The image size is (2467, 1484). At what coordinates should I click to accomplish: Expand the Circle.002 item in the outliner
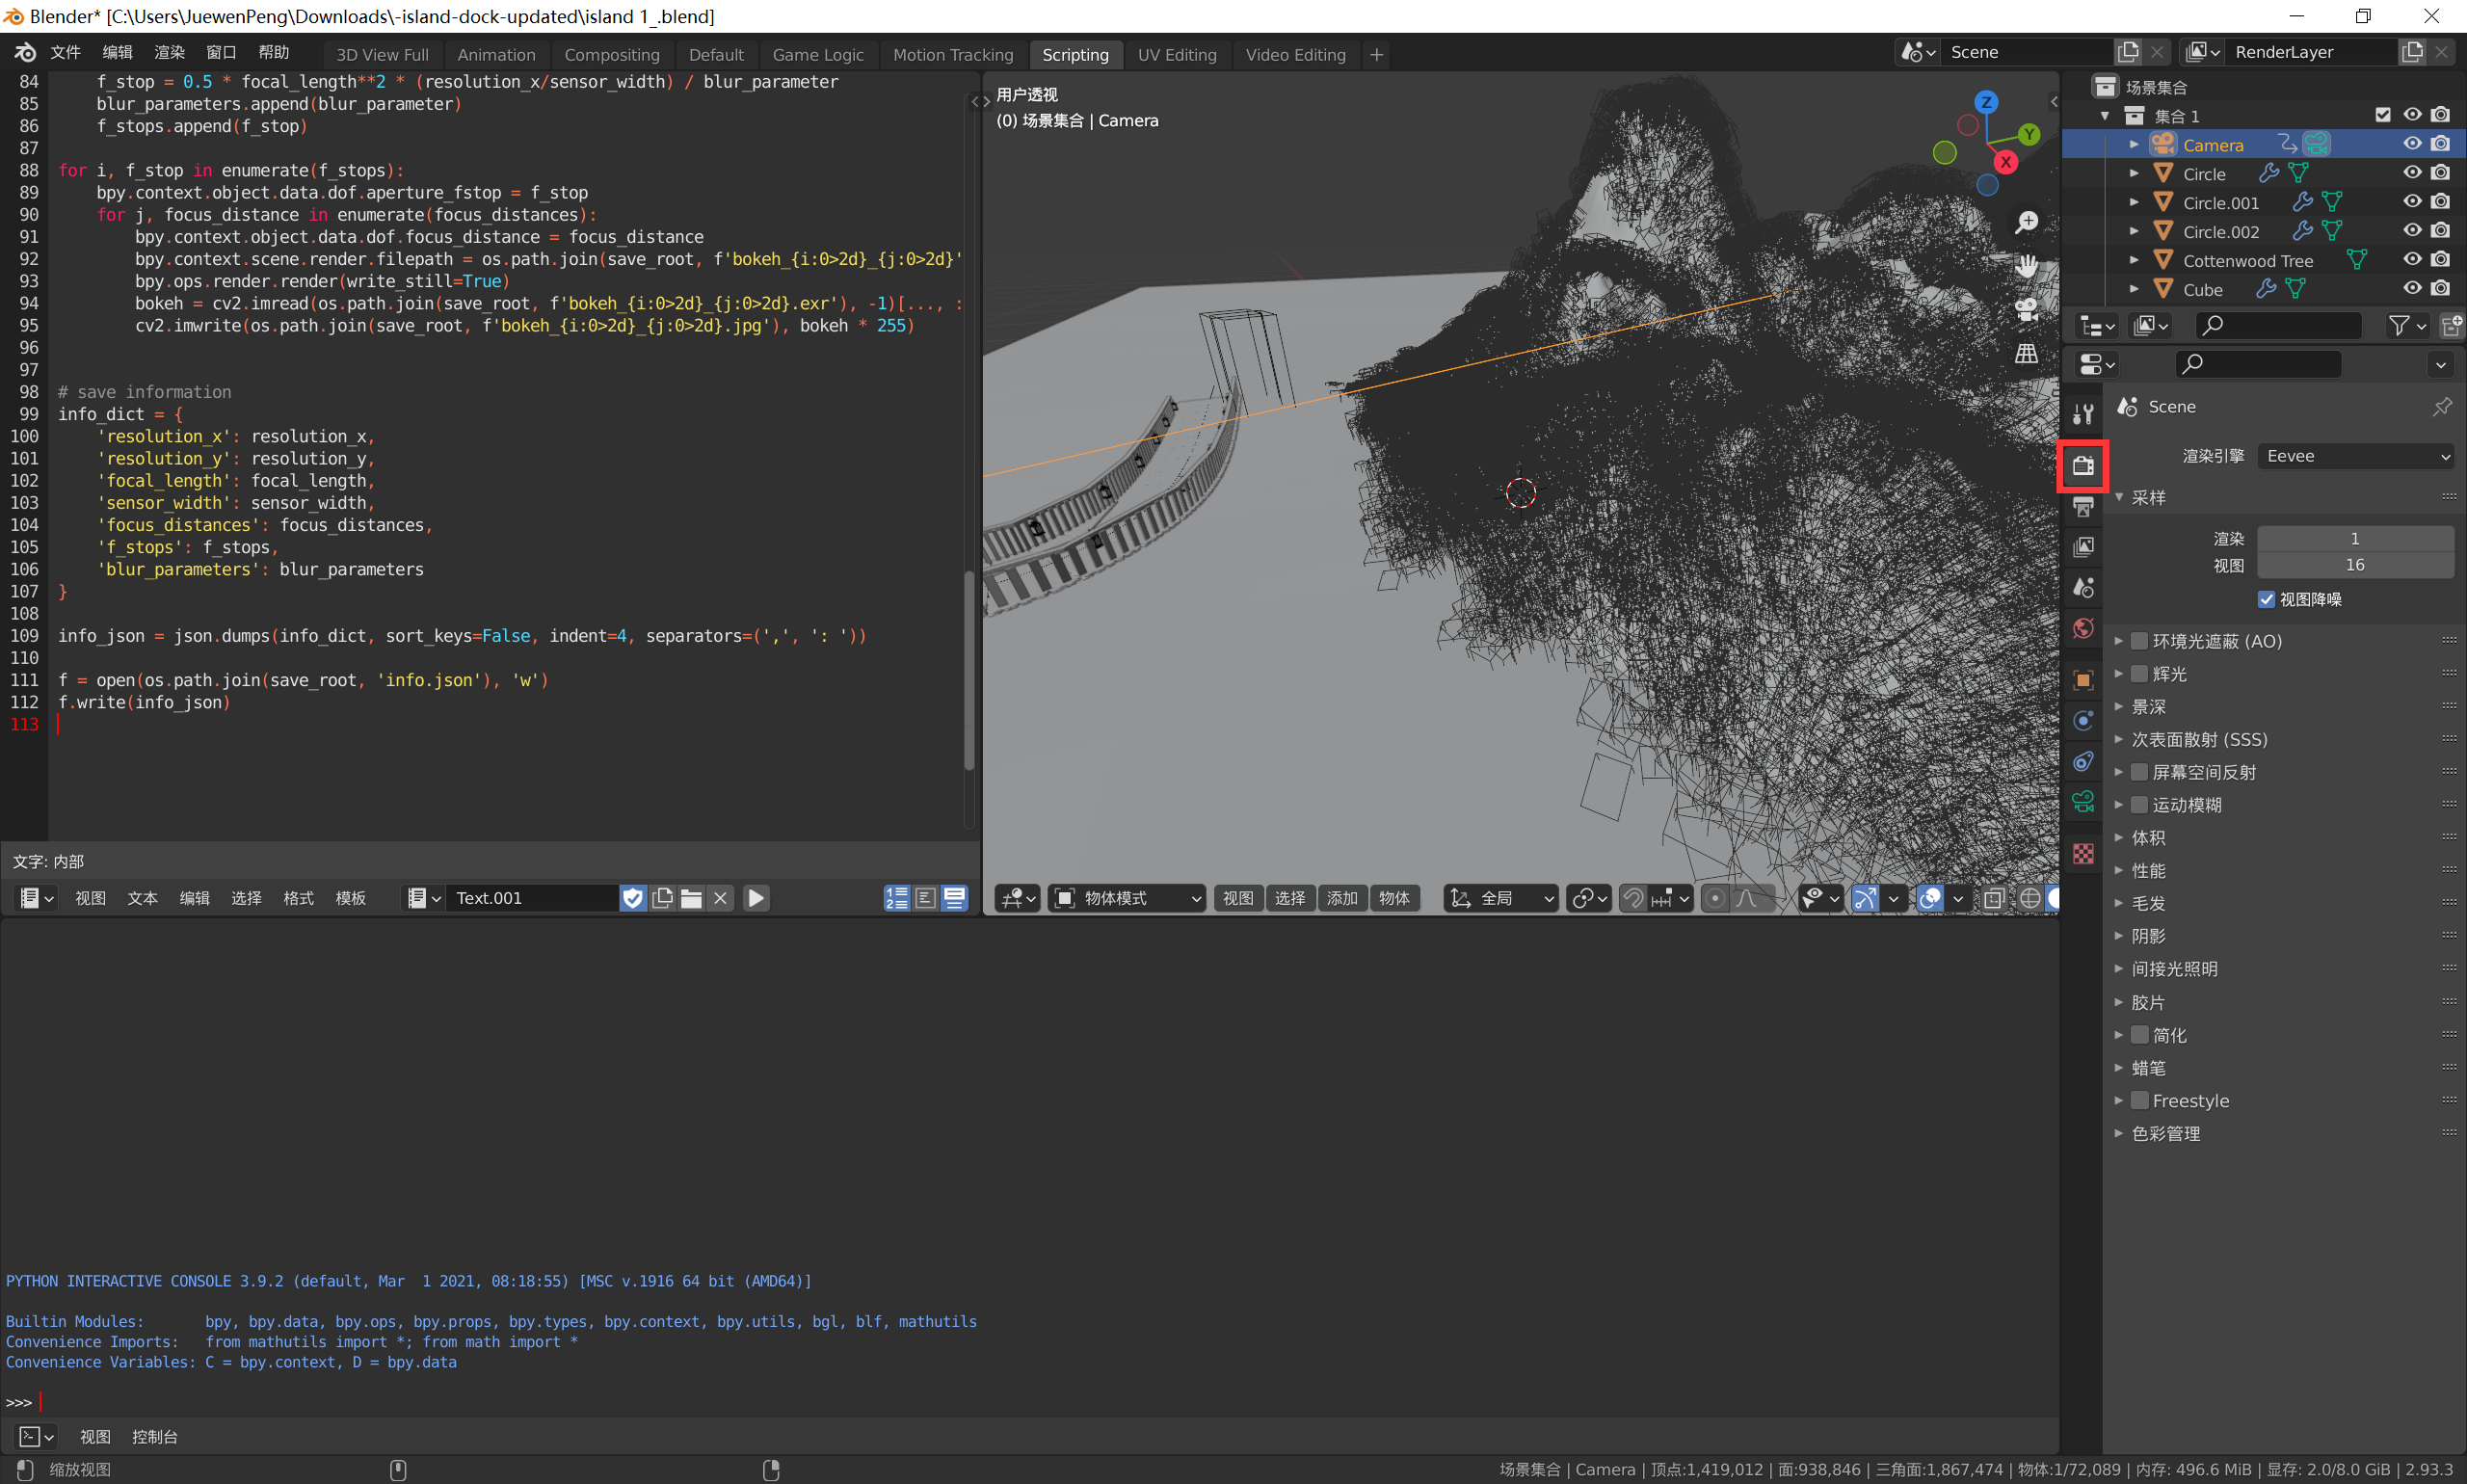pos(2135,231)
